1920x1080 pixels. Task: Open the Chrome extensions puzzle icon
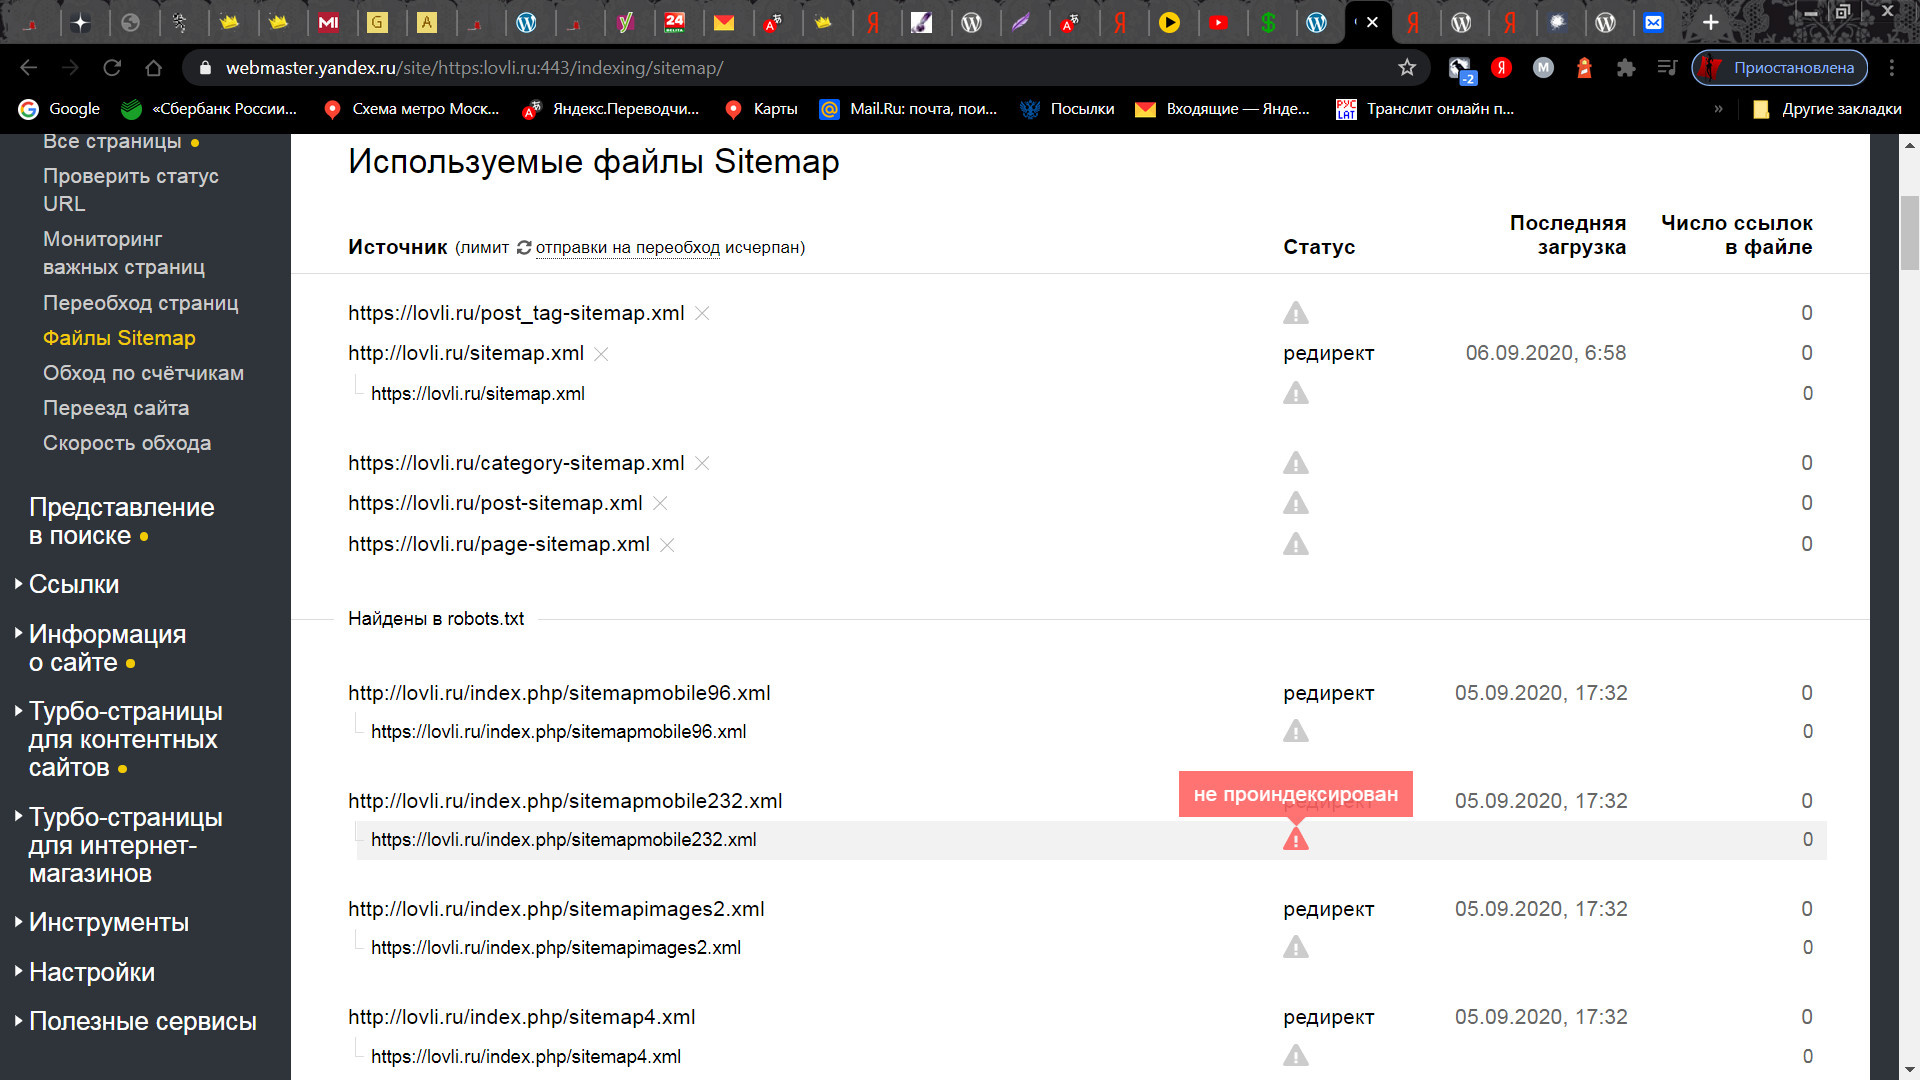[x=1626, y=68]
